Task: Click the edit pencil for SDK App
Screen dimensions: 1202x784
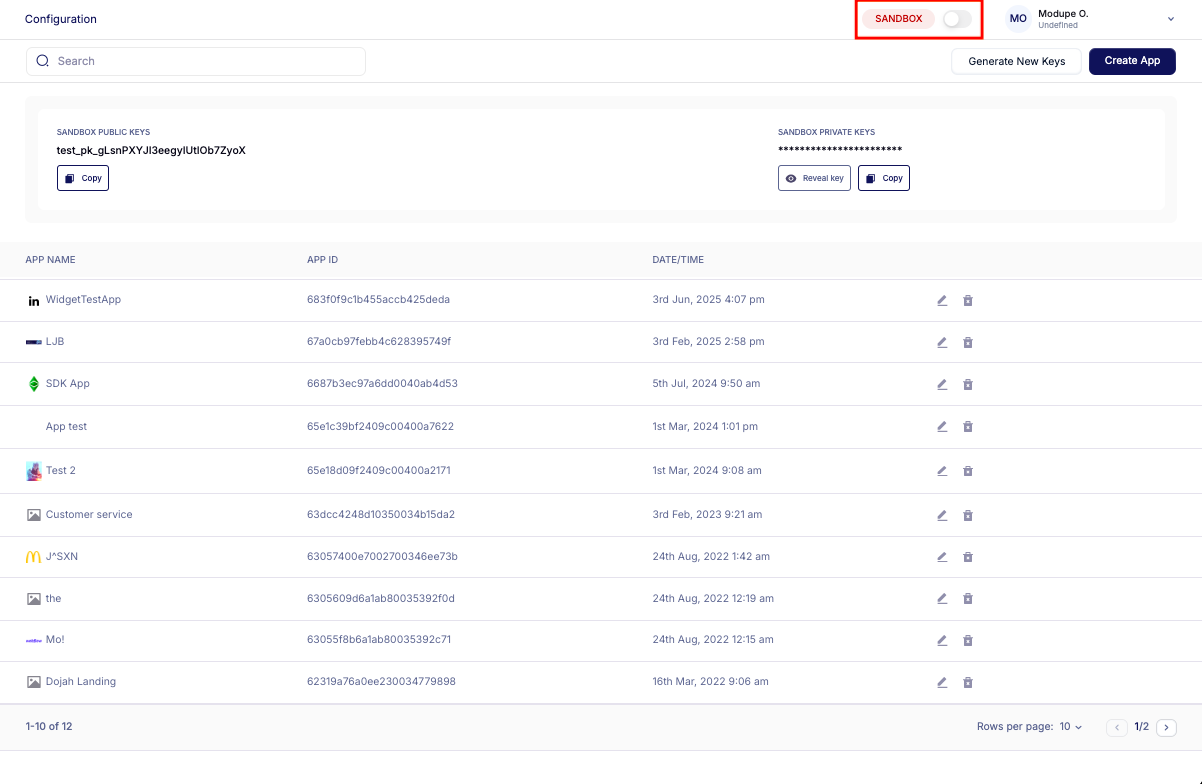Action: (942, 384)
